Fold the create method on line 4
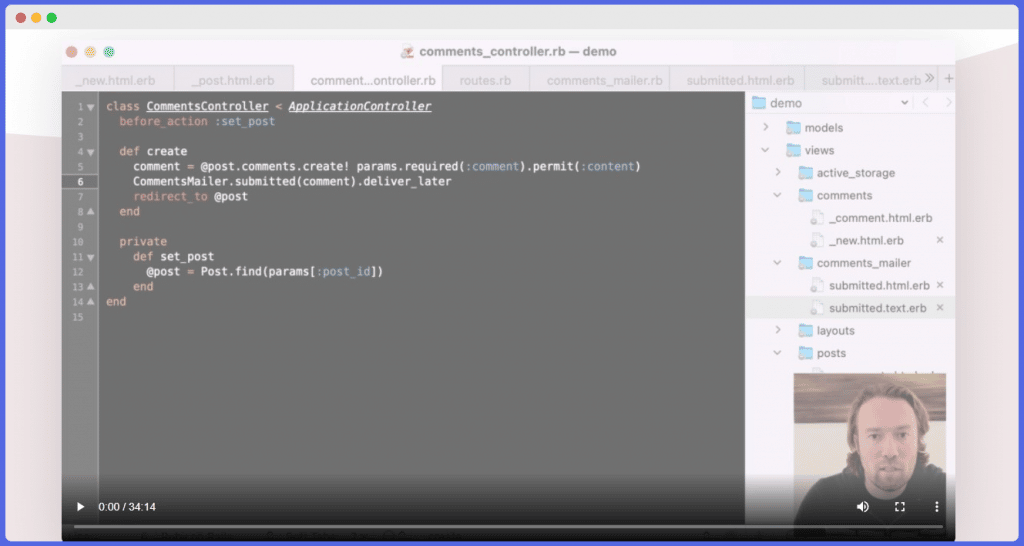 pyautogui.click(x=91, y=152)
